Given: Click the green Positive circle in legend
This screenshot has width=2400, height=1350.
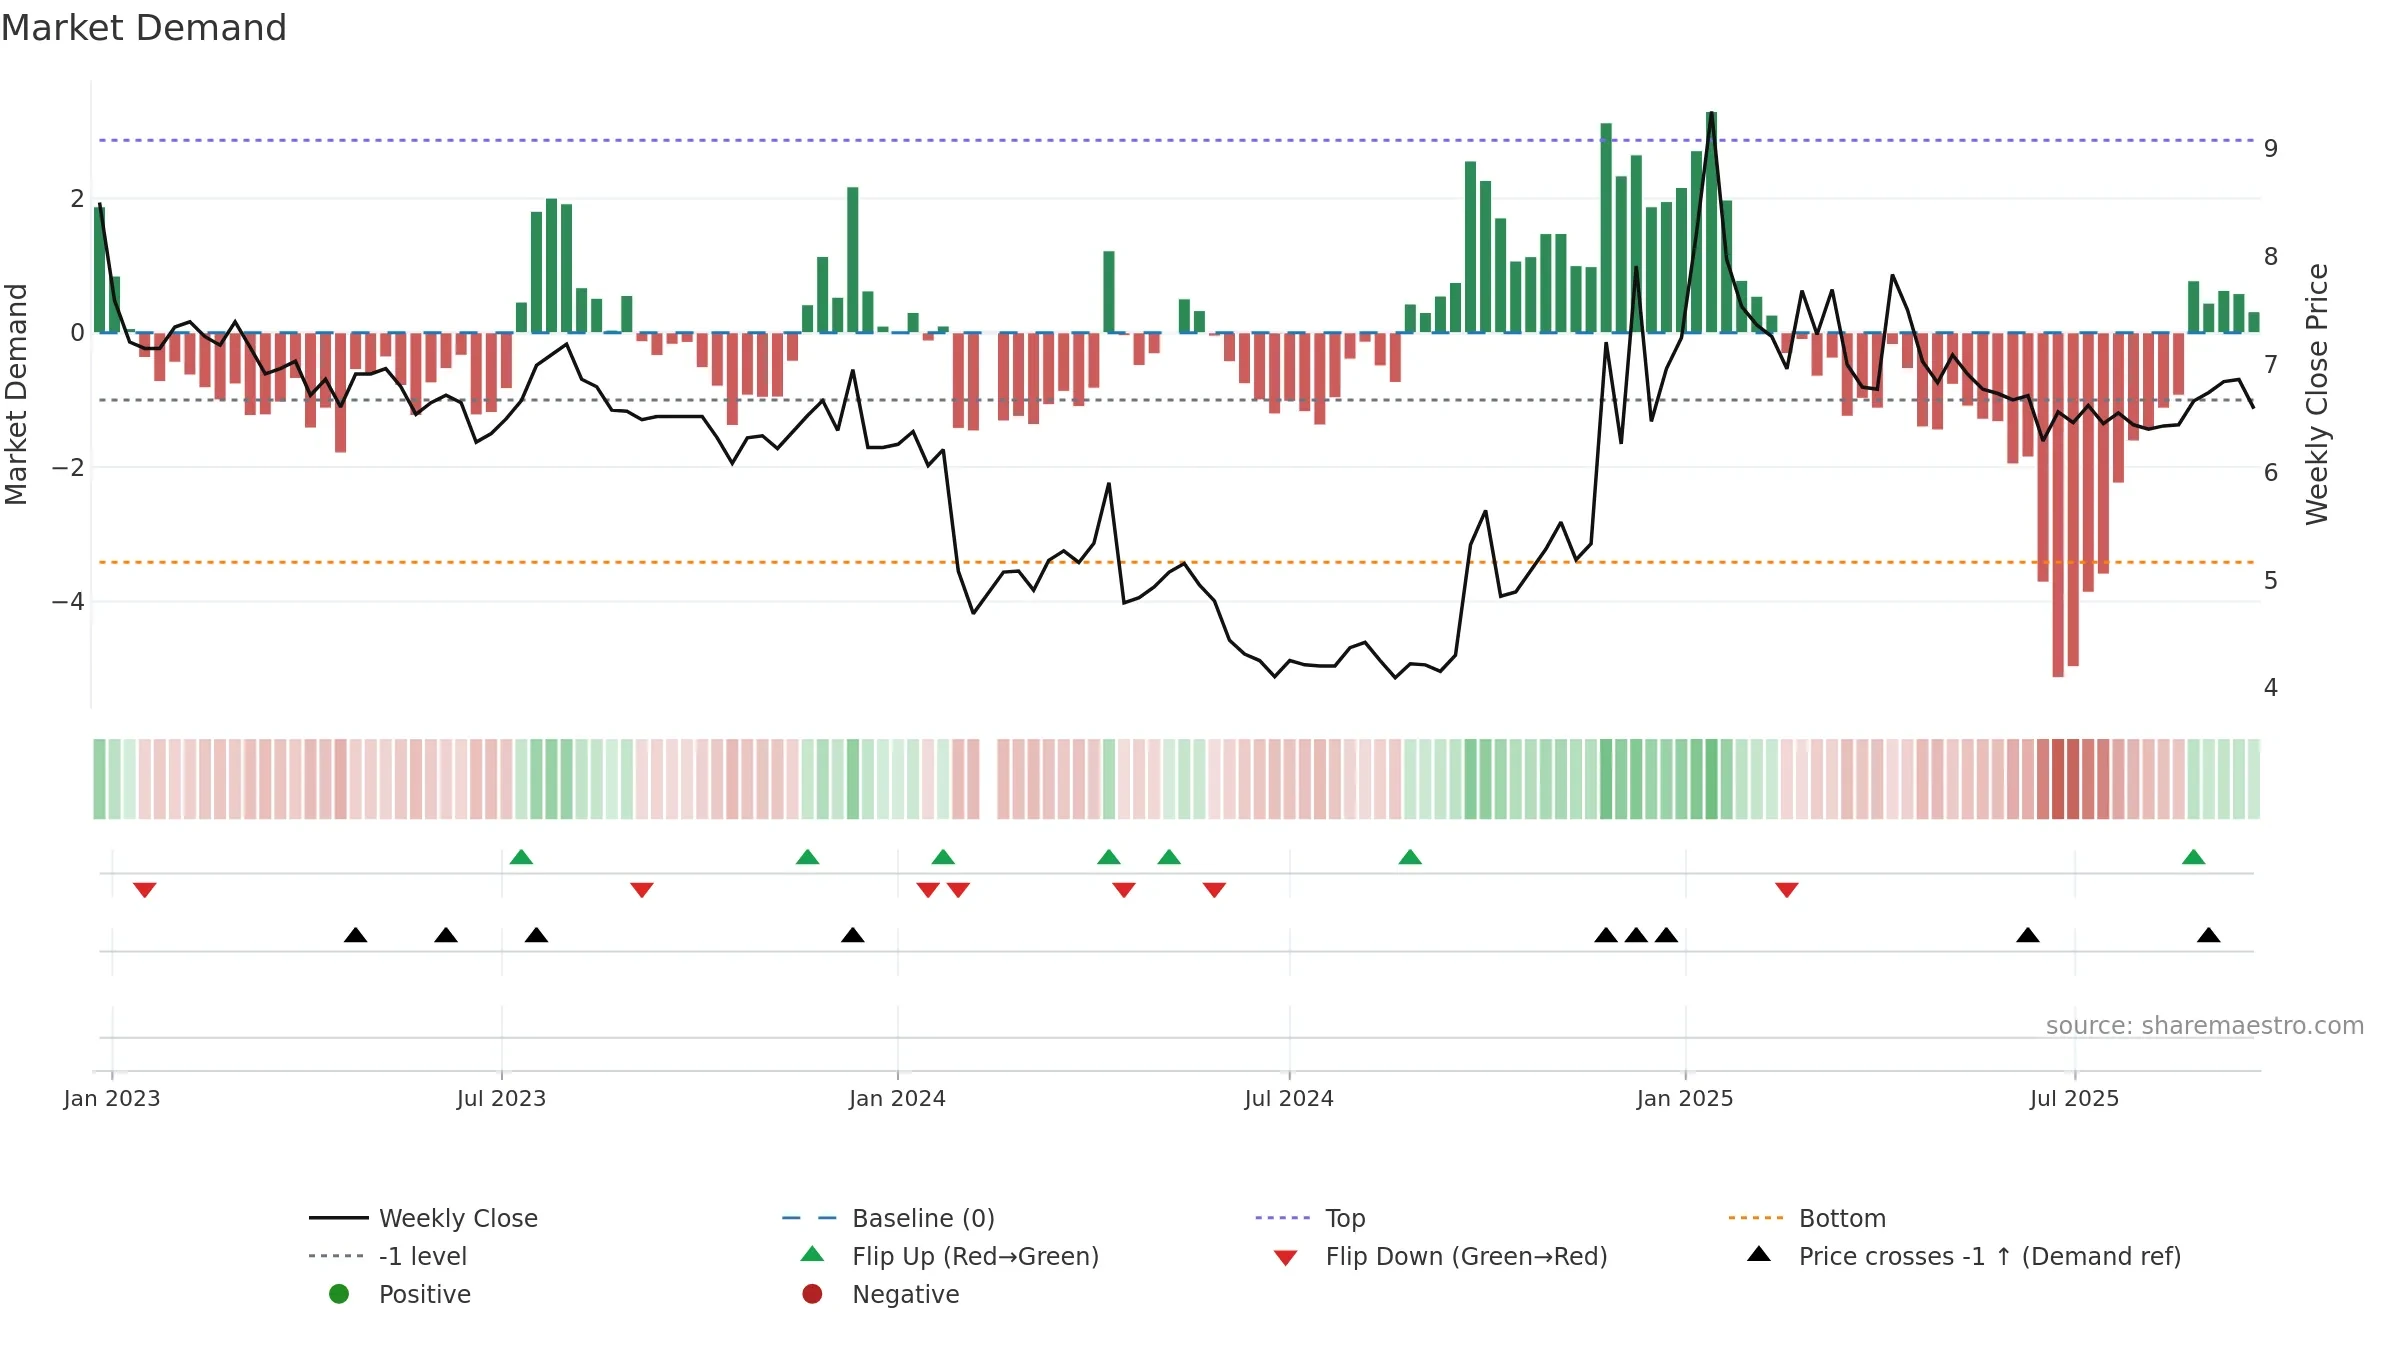Looking at the screenshot, I should (339, 1294).
